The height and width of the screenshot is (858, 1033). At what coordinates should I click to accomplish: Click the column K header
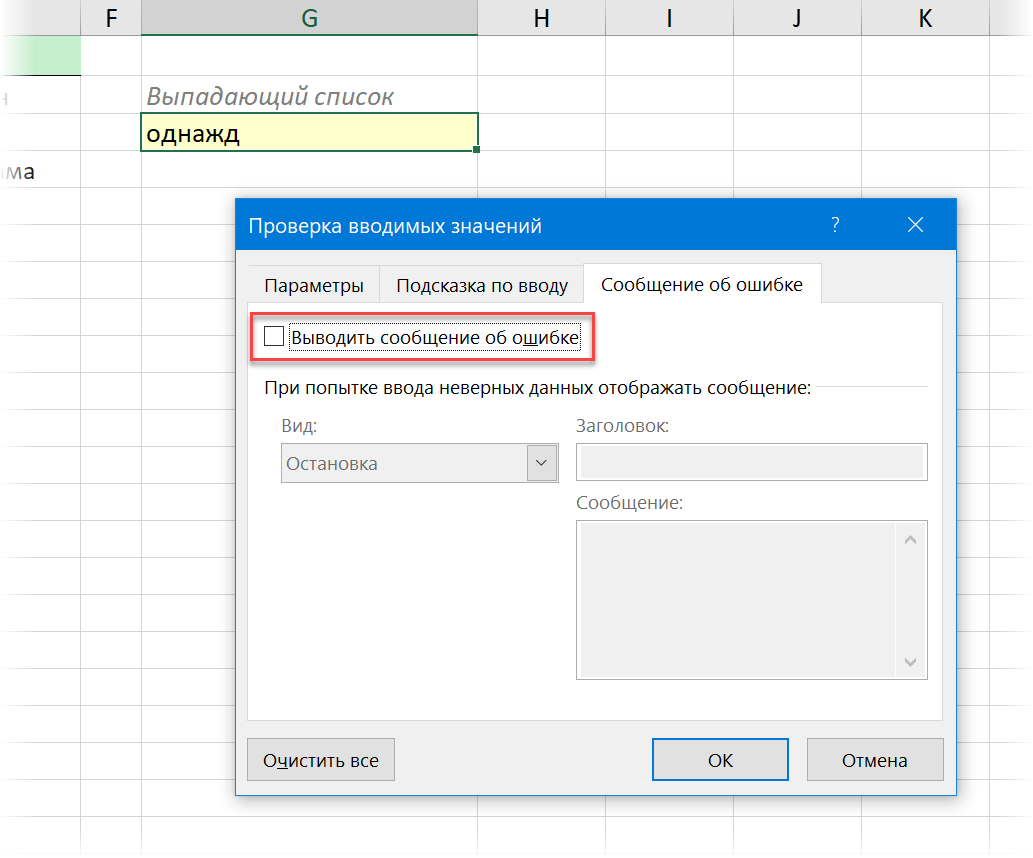[925, 17]
